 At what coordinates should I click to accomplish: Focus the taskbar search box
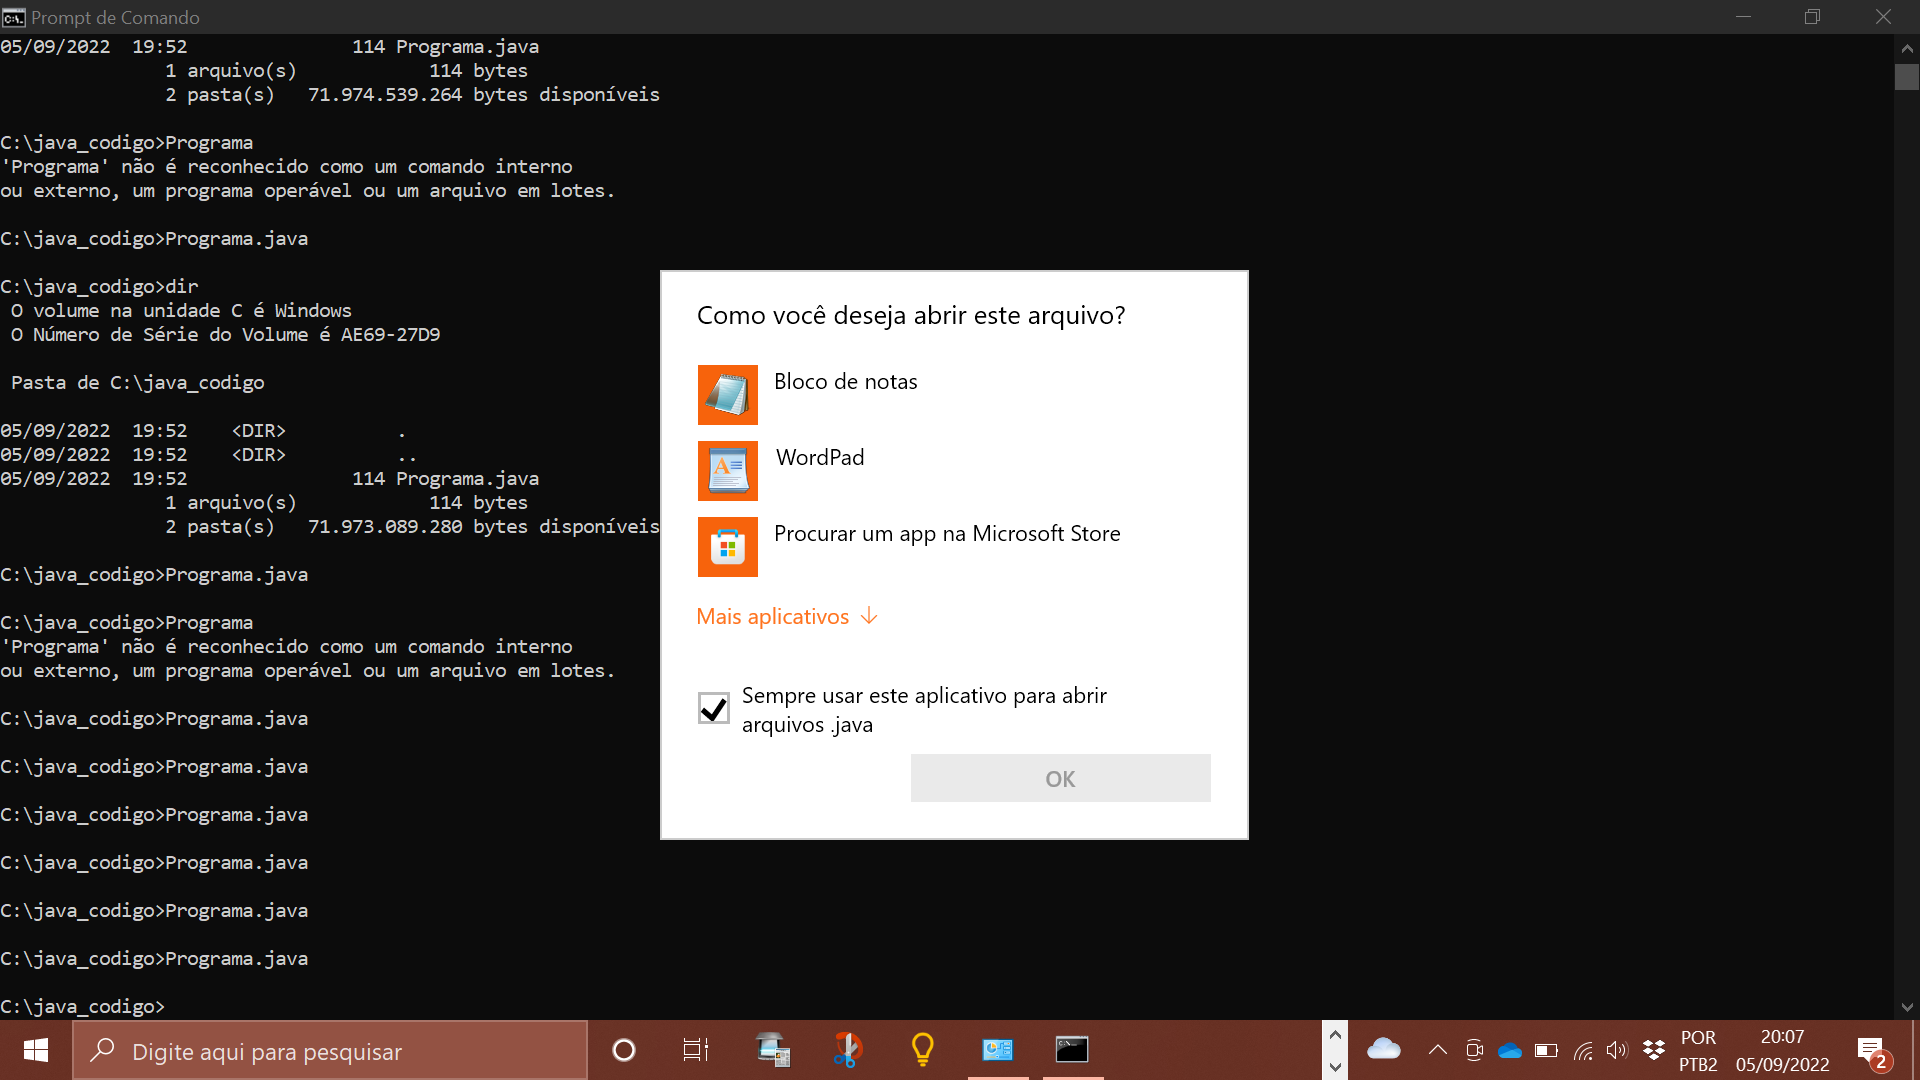(x=330, y=1050)
